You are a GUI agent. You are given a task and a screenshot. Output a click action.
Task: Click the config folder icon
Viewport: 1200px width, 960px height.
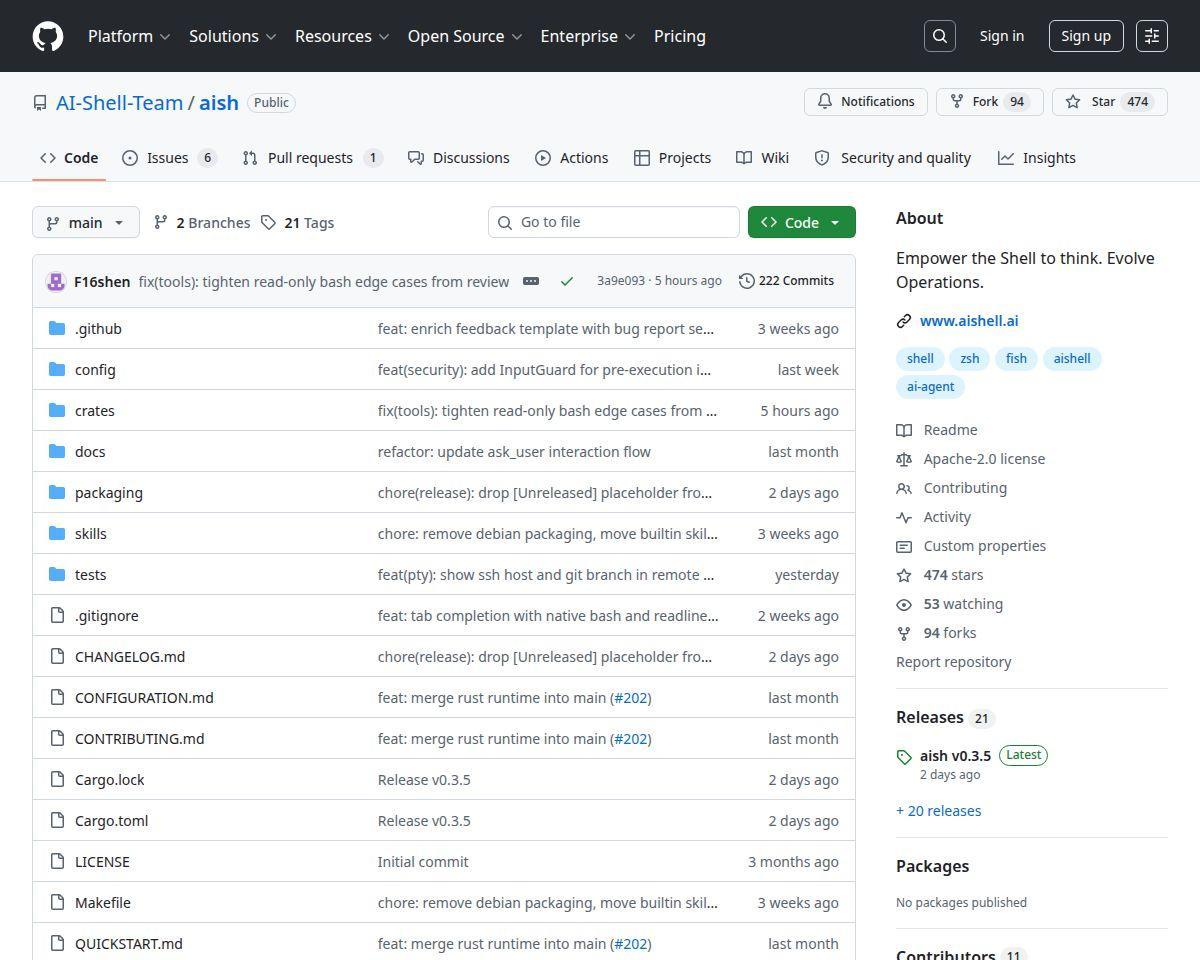pyautogui.click(x=57, y=369)
